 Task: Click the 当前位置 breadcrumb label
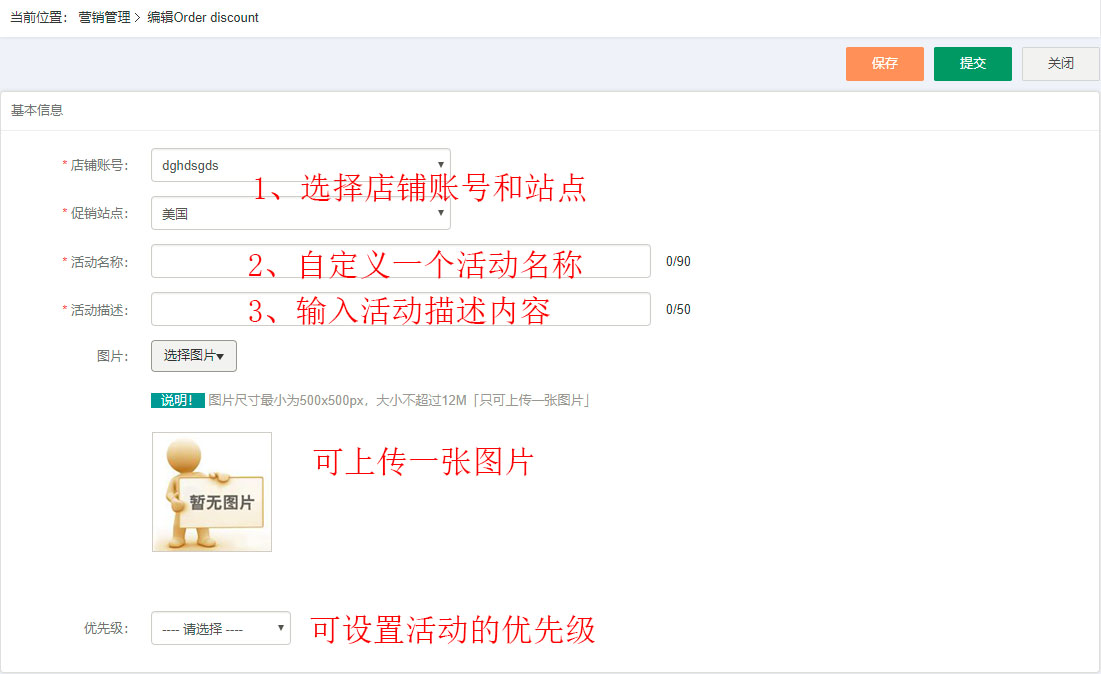pyautogui.click(x=39, y=18)
